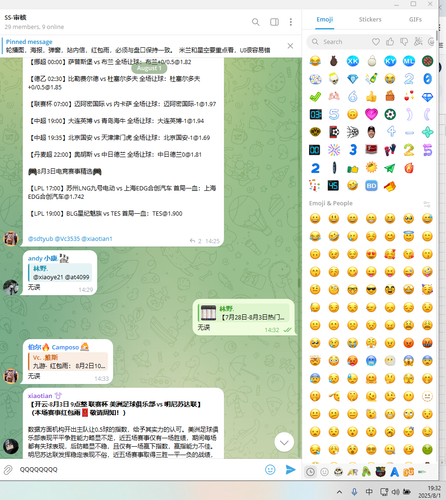This screenshot has height=500, width=446.
Task: Click the forward icon beside 14:25
Action: coord(192,241)
